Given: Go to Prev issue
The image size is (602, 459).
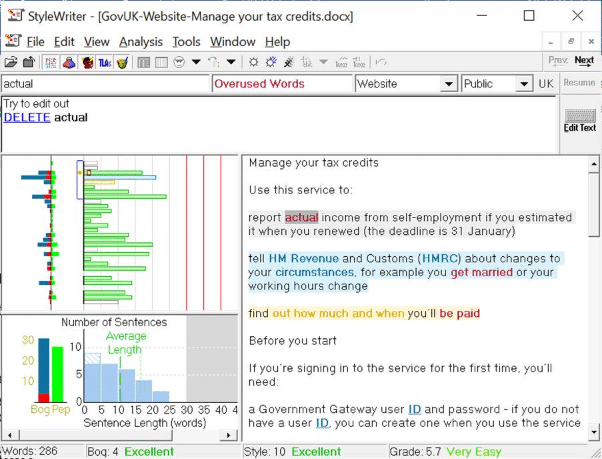Looking at the screenshot, I should coord(558,61).
